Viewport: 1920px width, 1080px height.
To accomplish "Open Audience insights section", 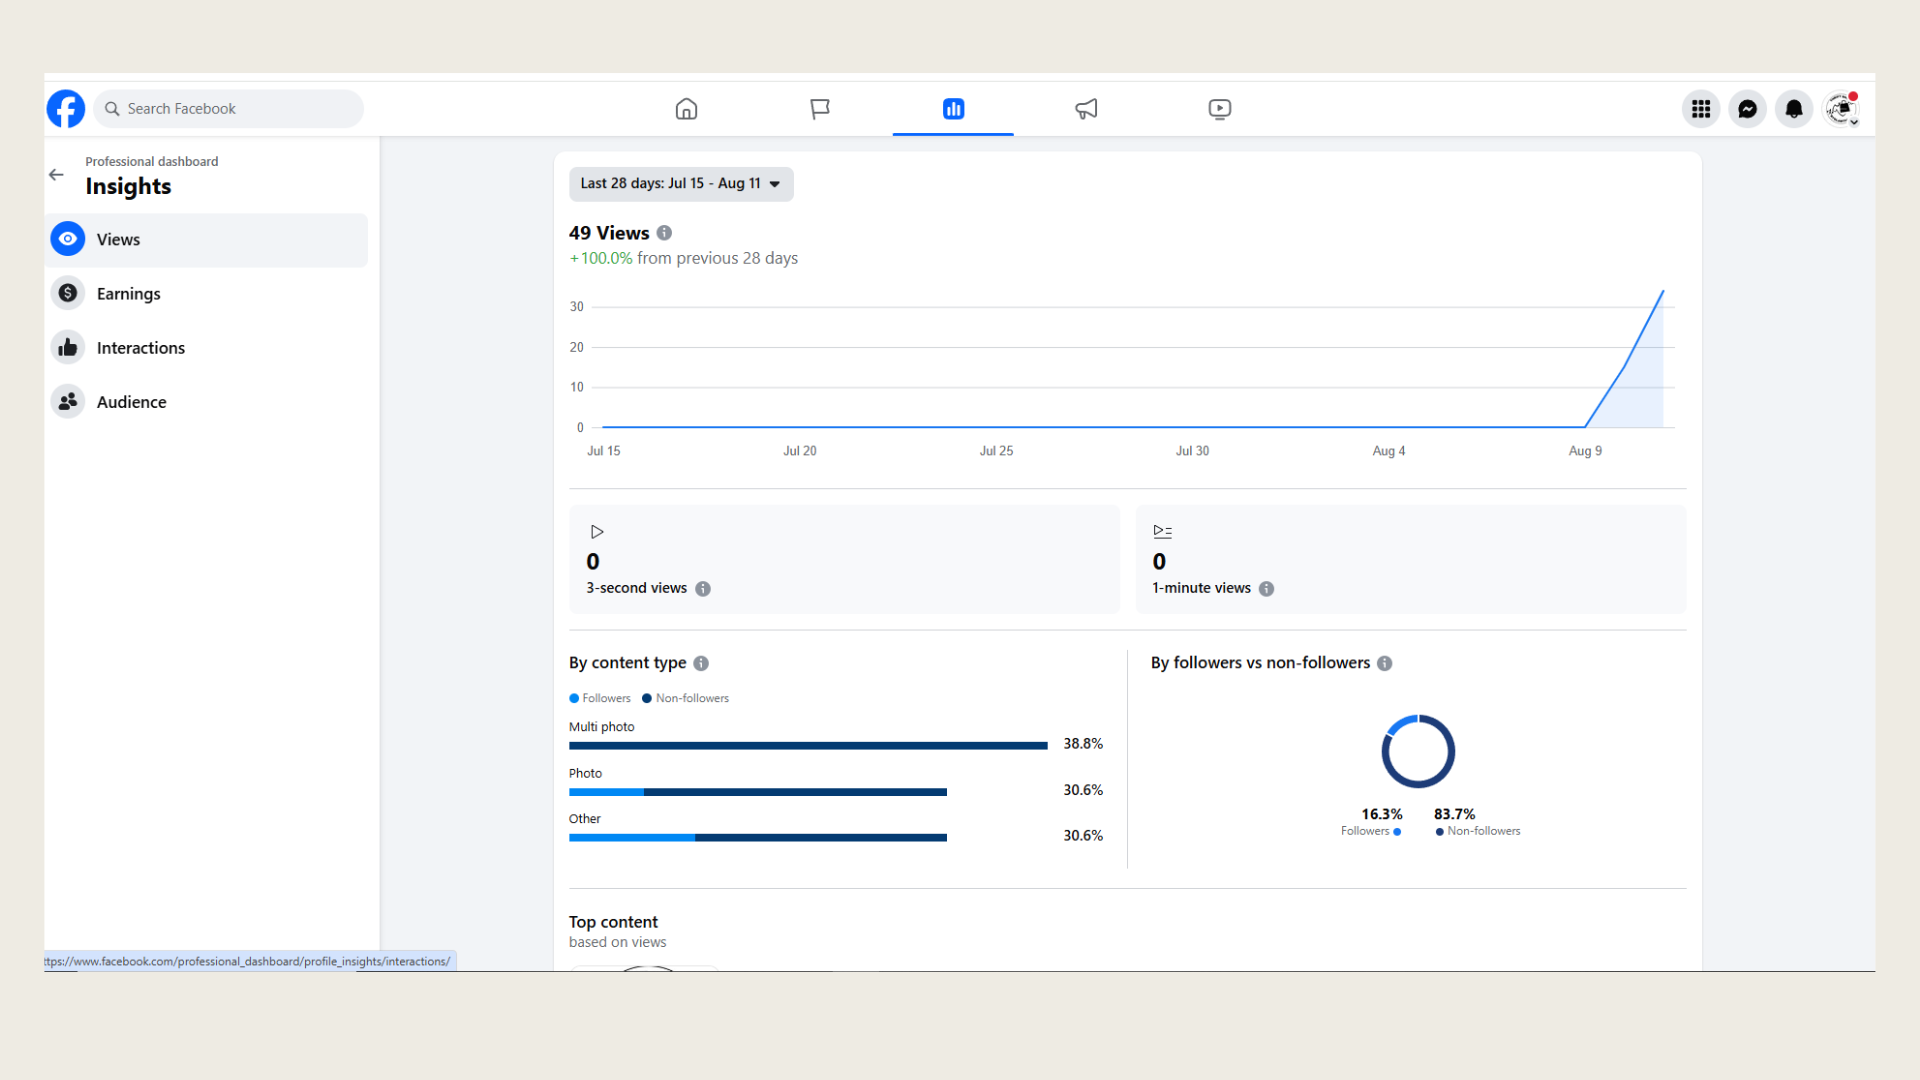I will coord(131,402).
